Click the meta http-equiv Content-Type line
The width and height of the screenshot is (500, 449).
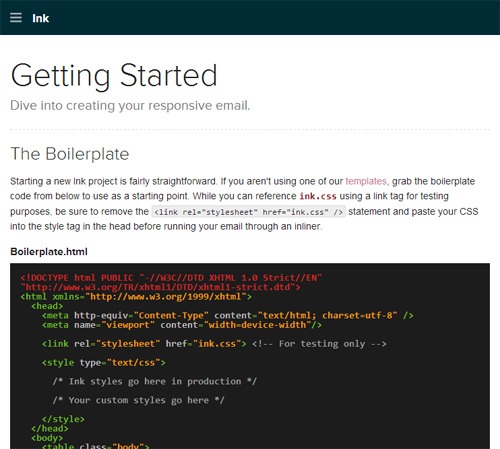pos(228,315)
